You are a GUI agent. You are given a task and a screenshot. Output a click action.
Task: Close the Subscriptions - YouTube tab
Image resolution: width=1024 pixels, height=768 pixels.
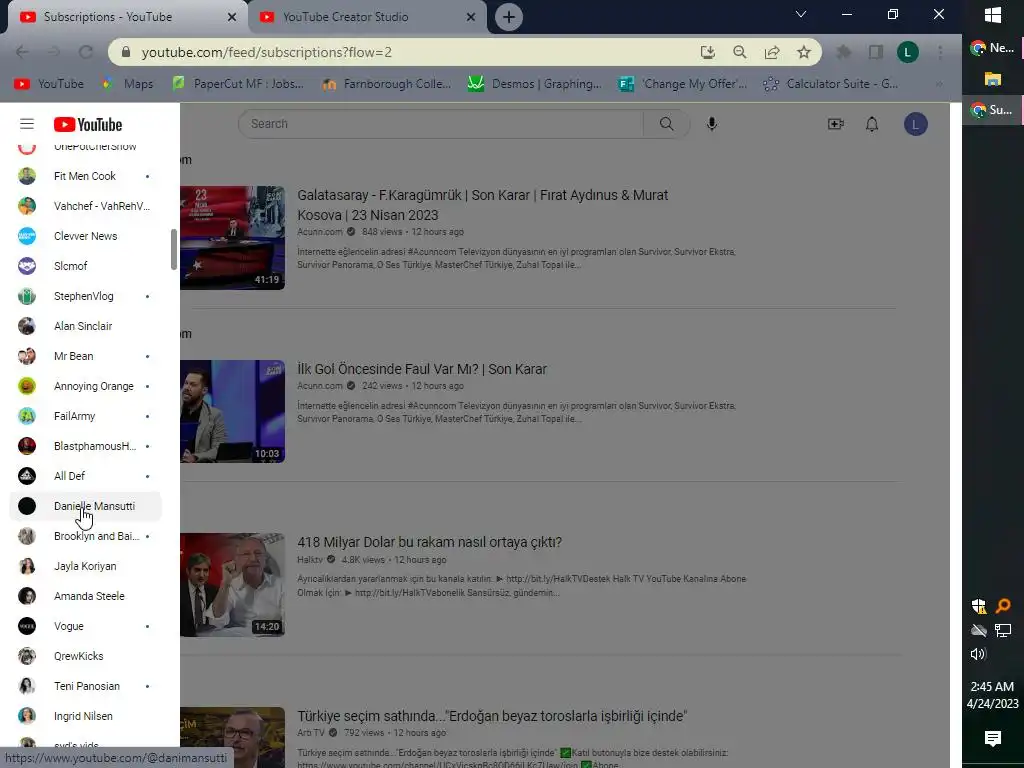[x=232, y=17]
